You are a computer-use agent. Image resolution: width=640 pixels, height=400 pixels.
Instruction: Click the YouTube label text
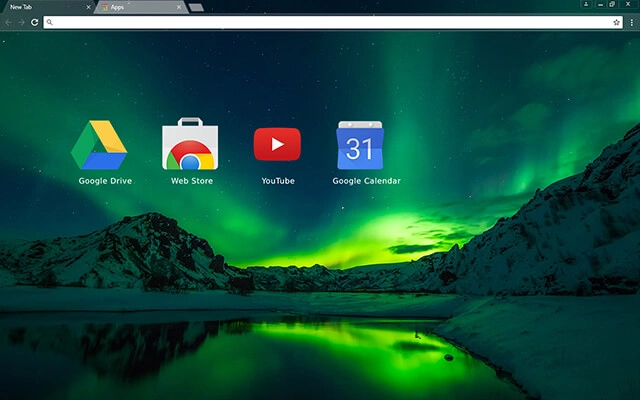(278, 181)
